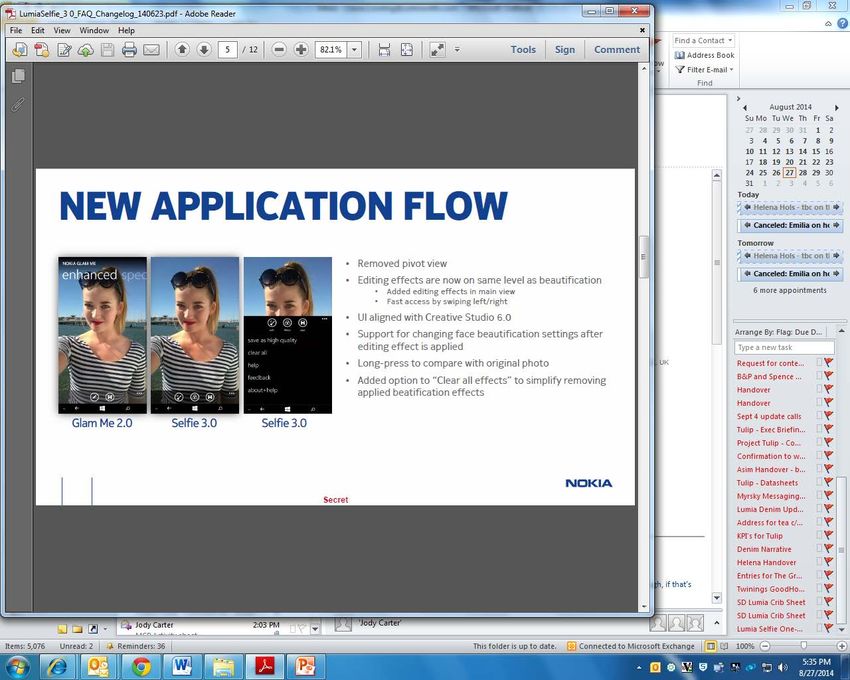
Task: Click the cloud upload toolbar icon
Action: pos(86,50)
